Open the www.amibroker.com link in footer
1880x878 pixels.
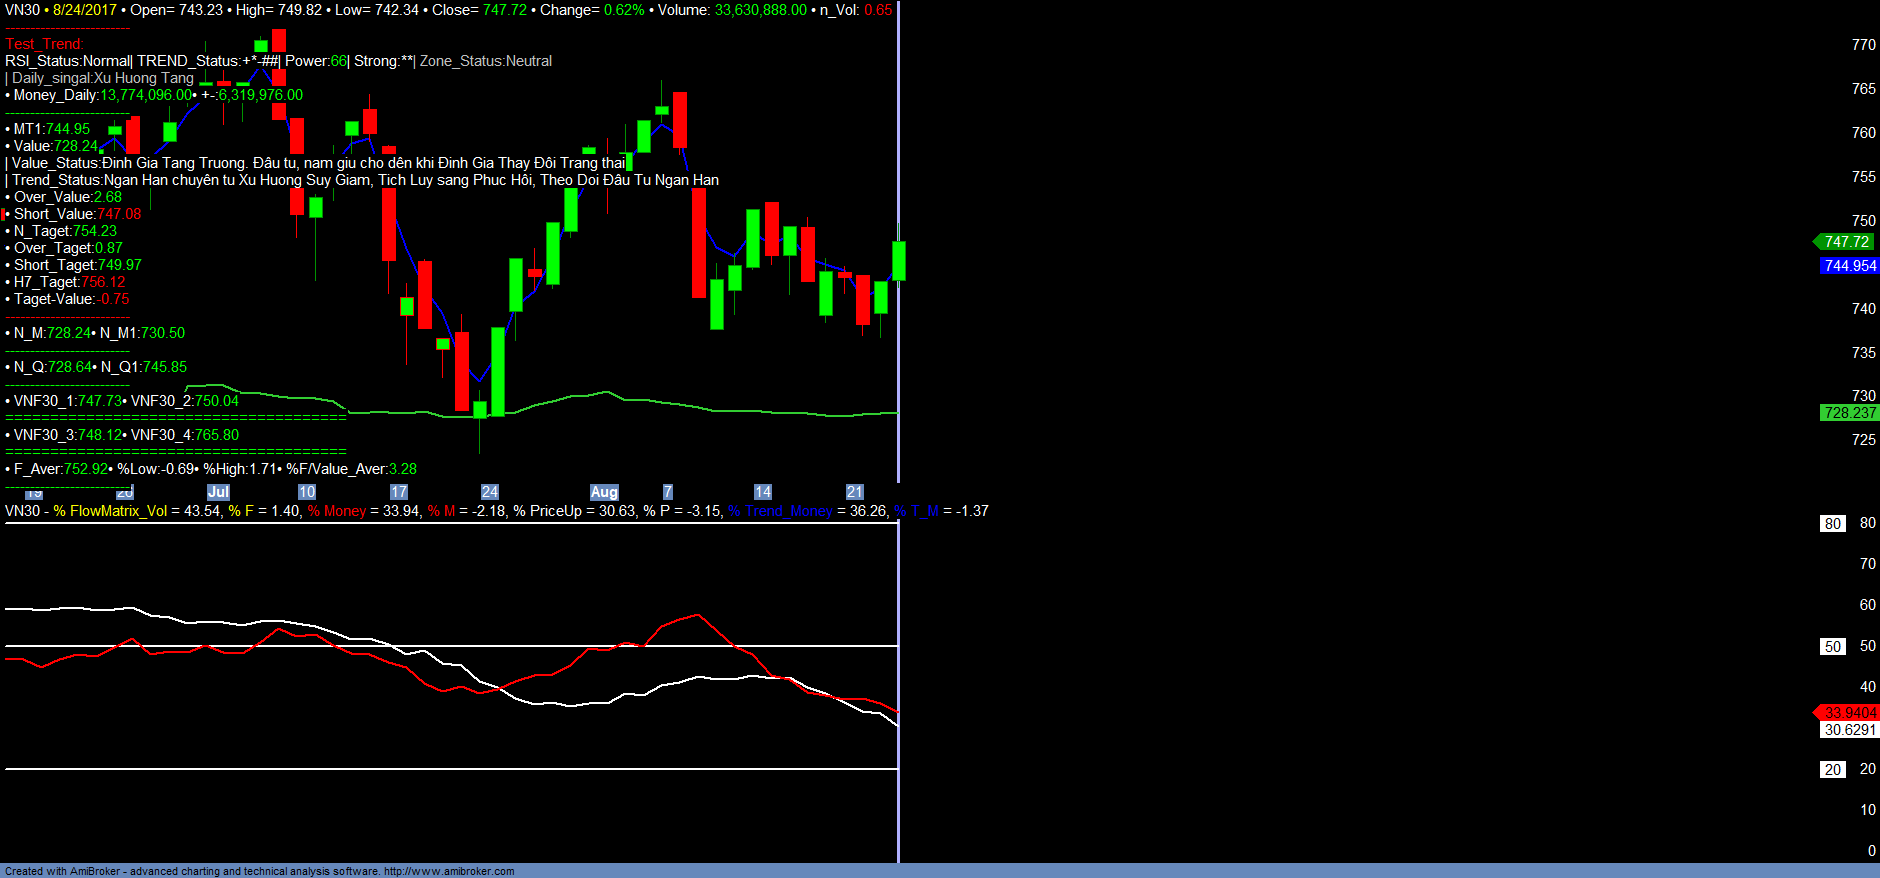[449, 871]
